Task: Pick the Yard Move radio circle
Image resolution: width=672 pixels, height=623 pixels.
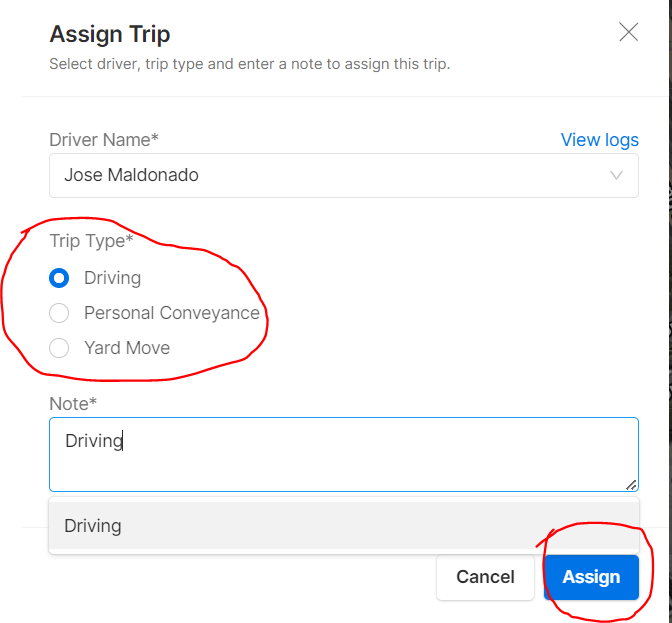Action: click(59, 348)
